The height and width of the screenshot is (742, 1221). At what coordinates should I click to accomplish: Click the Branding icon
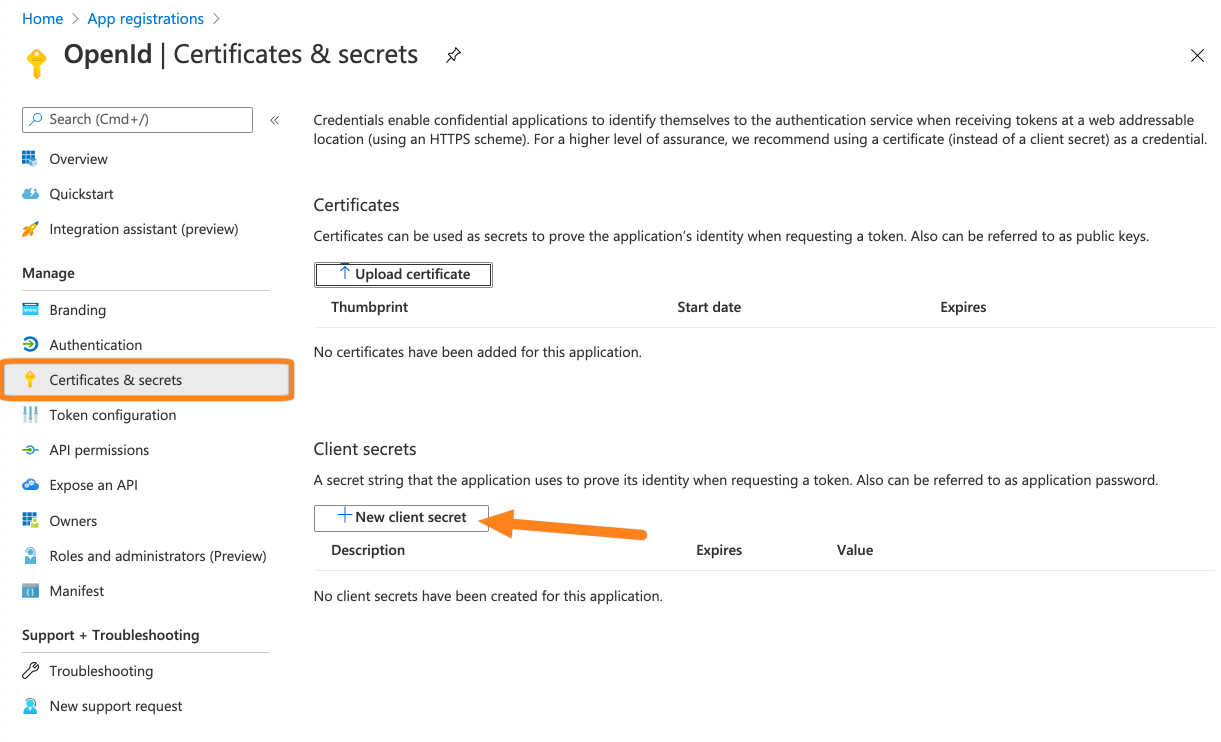[30, 310]
